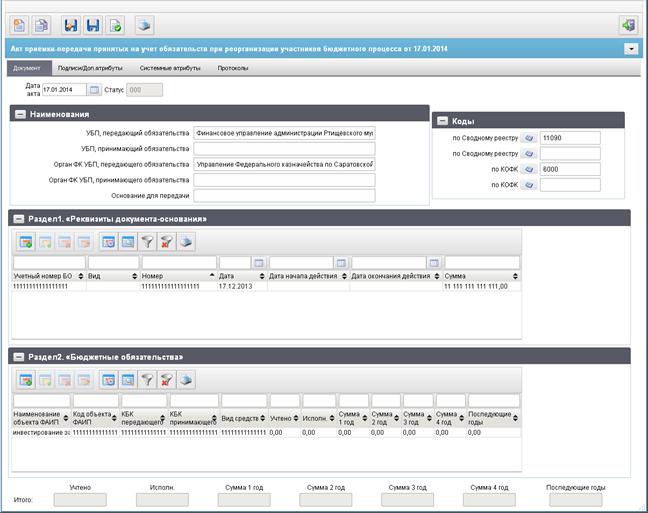Click the new document icon in top toolbar

[x=19, y=26]
